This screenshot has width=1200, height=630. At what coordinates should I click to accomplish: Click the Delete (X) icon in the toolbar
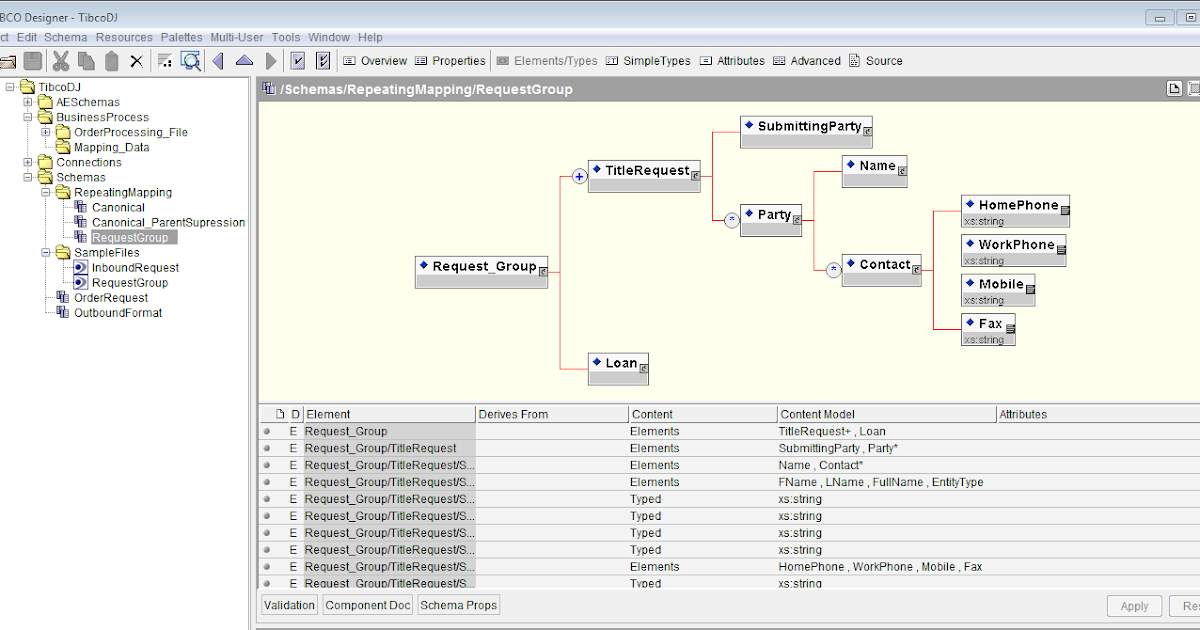point(136,60)
